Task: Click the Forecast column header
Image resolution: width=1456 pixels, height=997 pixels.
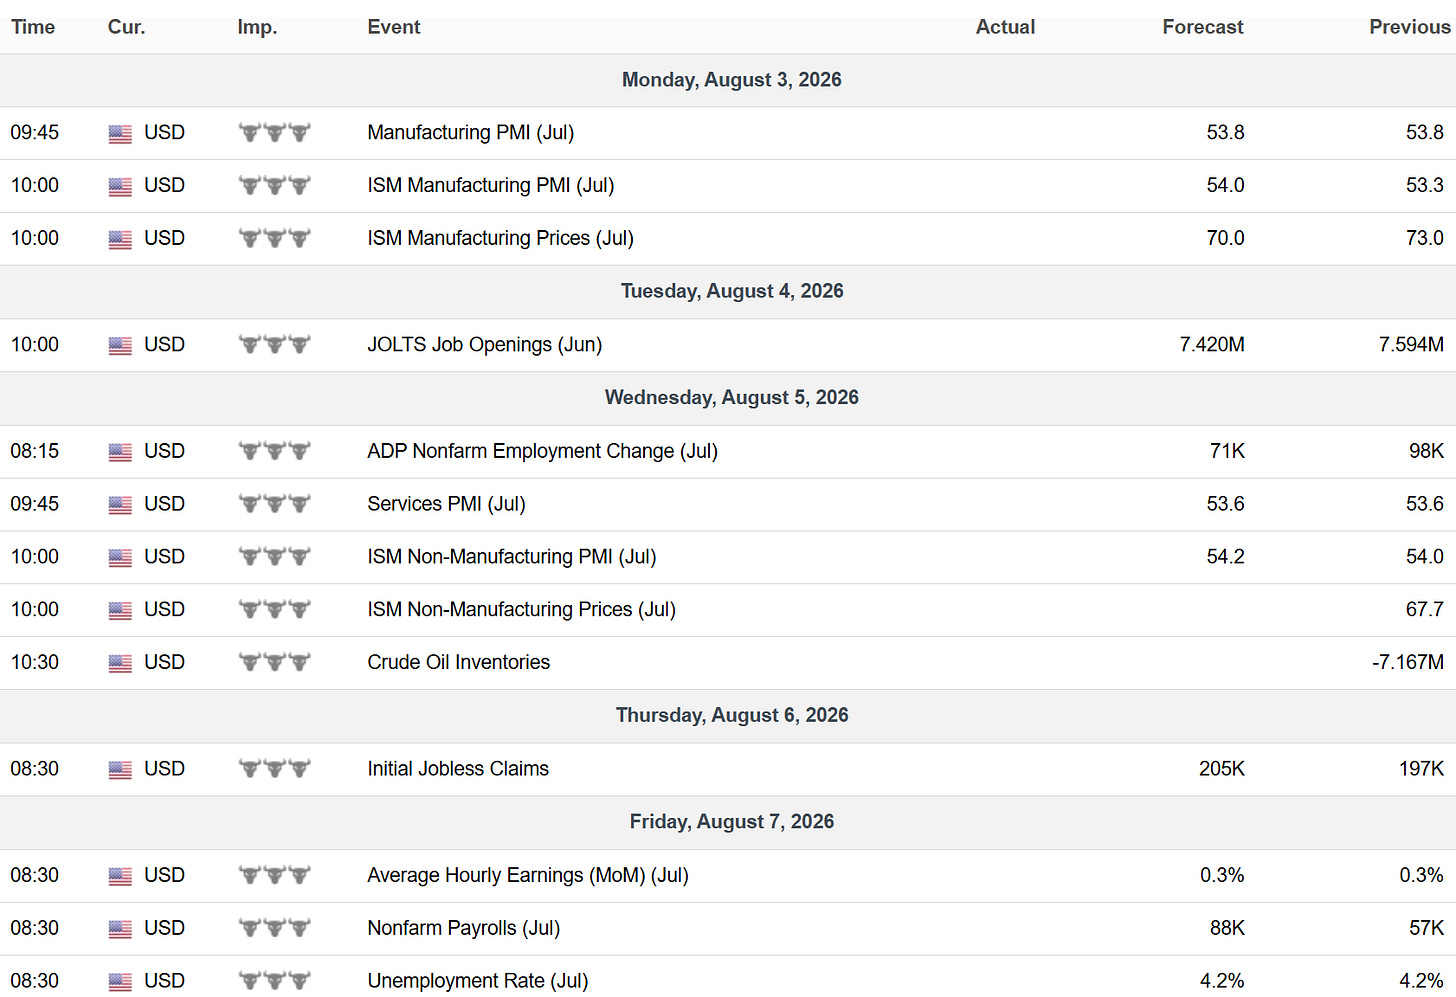Action: 1202,27
